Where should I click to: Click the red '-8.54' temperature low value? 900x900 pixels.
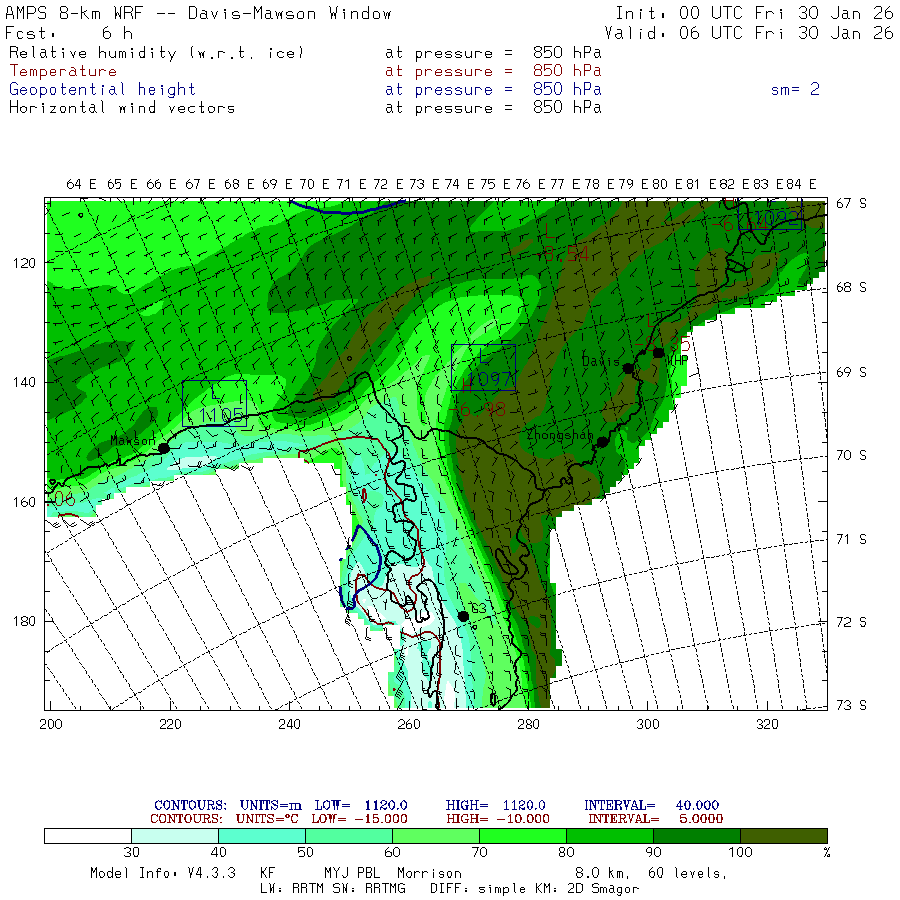pos(564,254)
